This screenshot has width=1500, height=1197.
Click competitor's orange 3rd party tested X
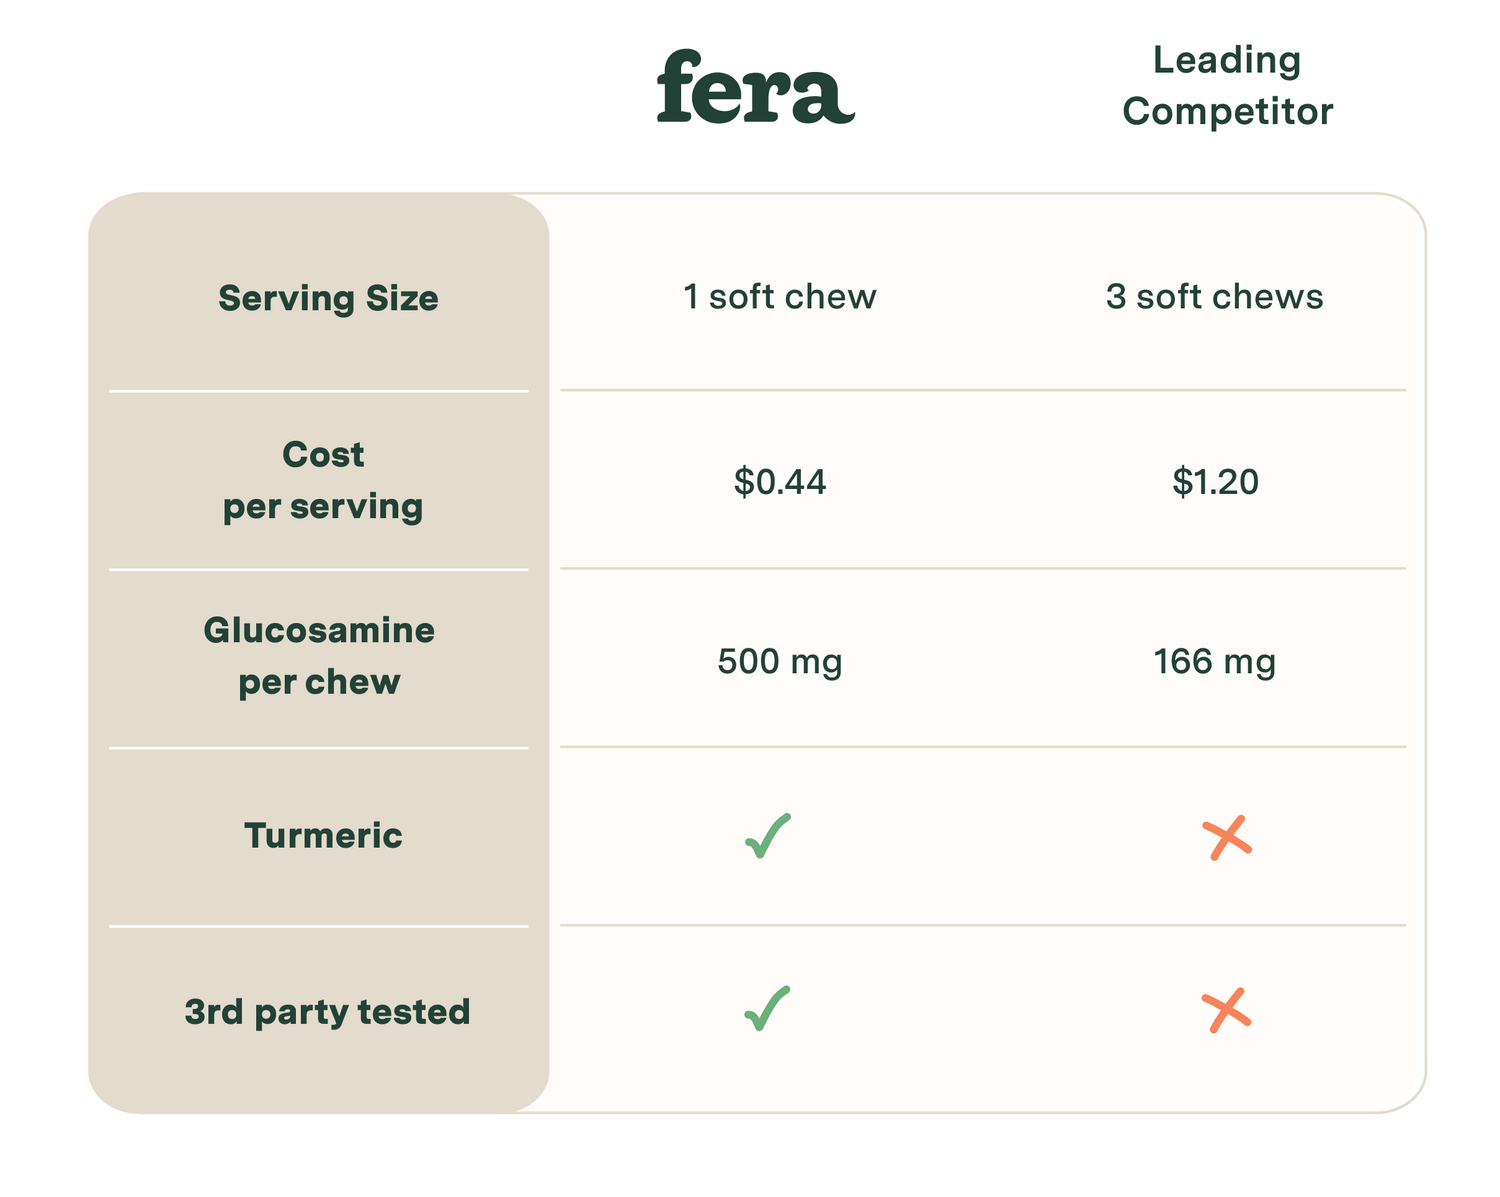point(1227,1011)
